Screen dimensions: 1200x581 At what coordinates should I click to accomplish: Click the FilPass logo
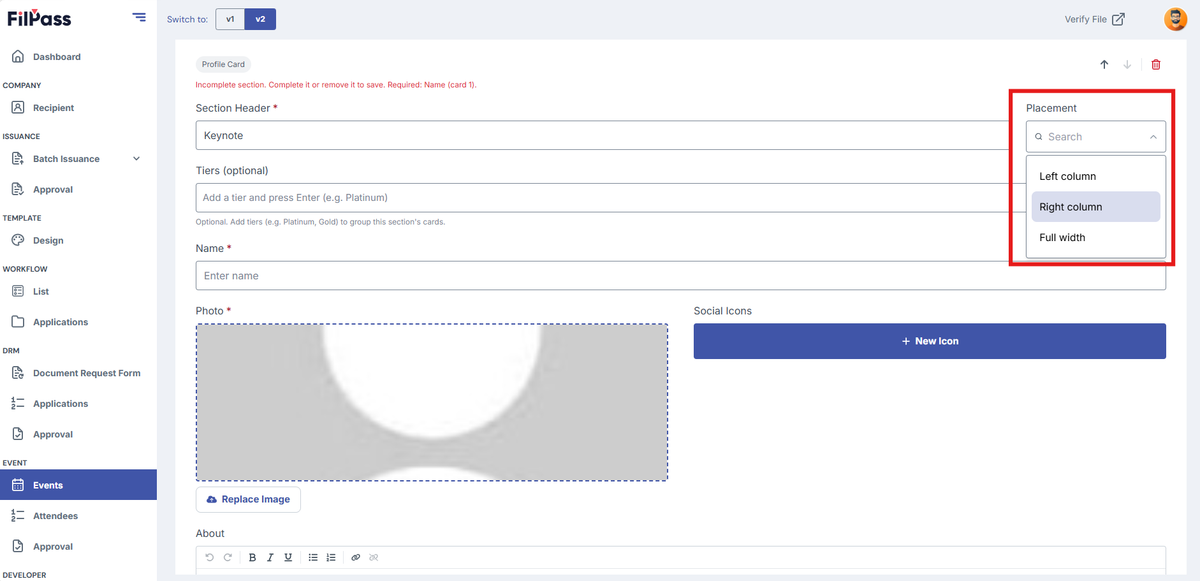coord(39,18)
